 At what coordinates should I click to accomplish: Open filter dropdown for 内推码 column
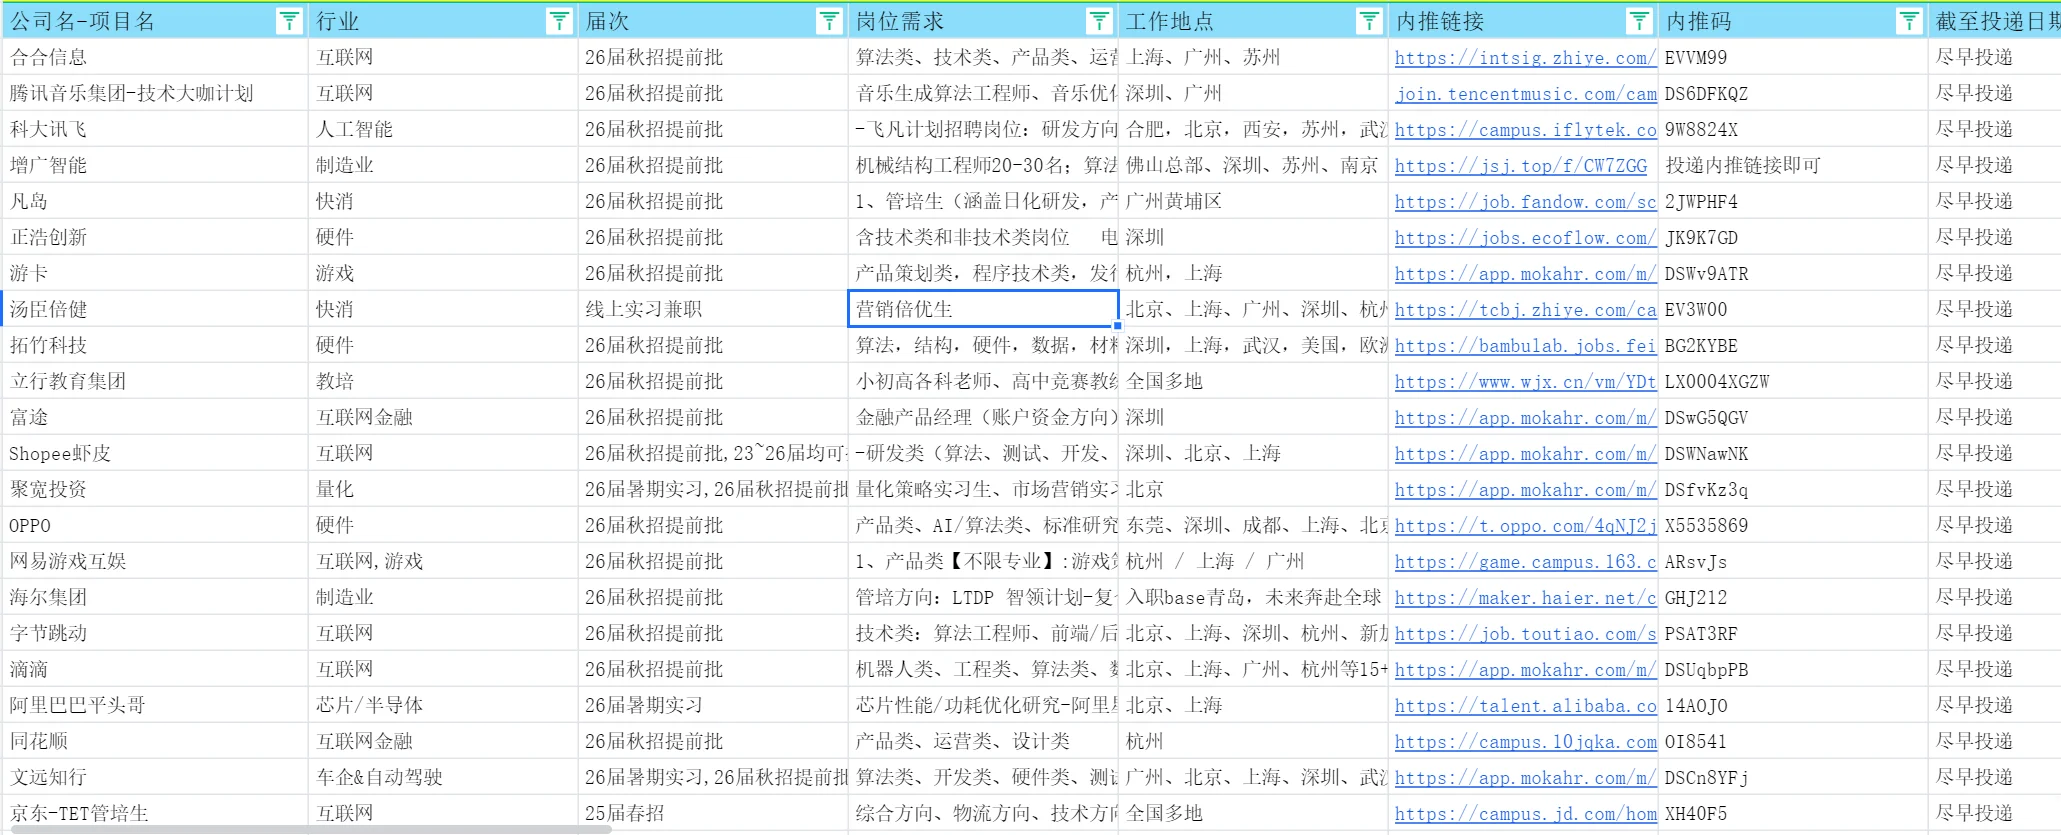pyautogui.click(x=1909, y=21)
